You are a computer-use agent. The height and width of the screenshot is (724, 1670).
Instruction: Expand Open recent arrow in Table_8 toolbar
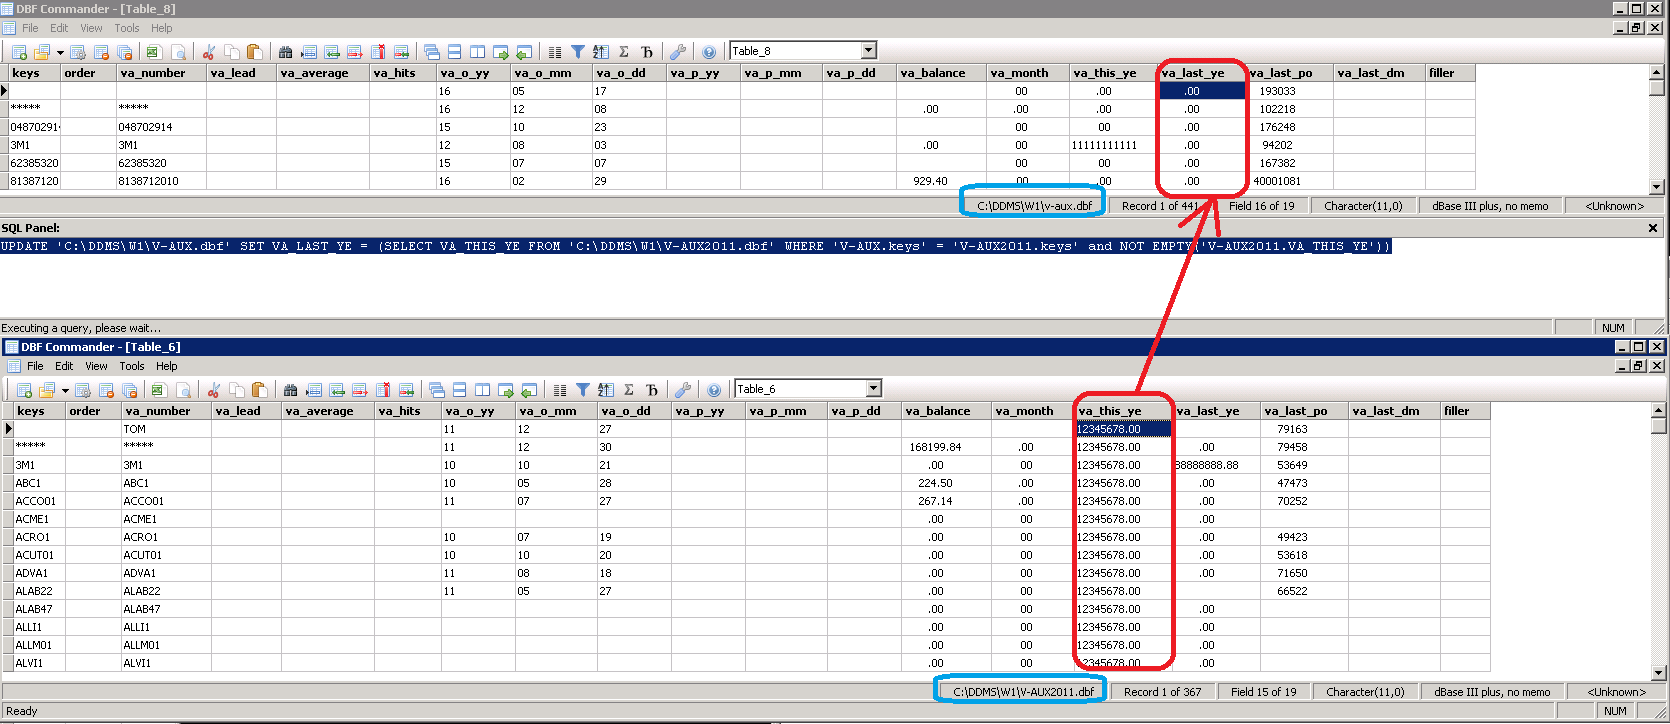click(x=60, y=52)
